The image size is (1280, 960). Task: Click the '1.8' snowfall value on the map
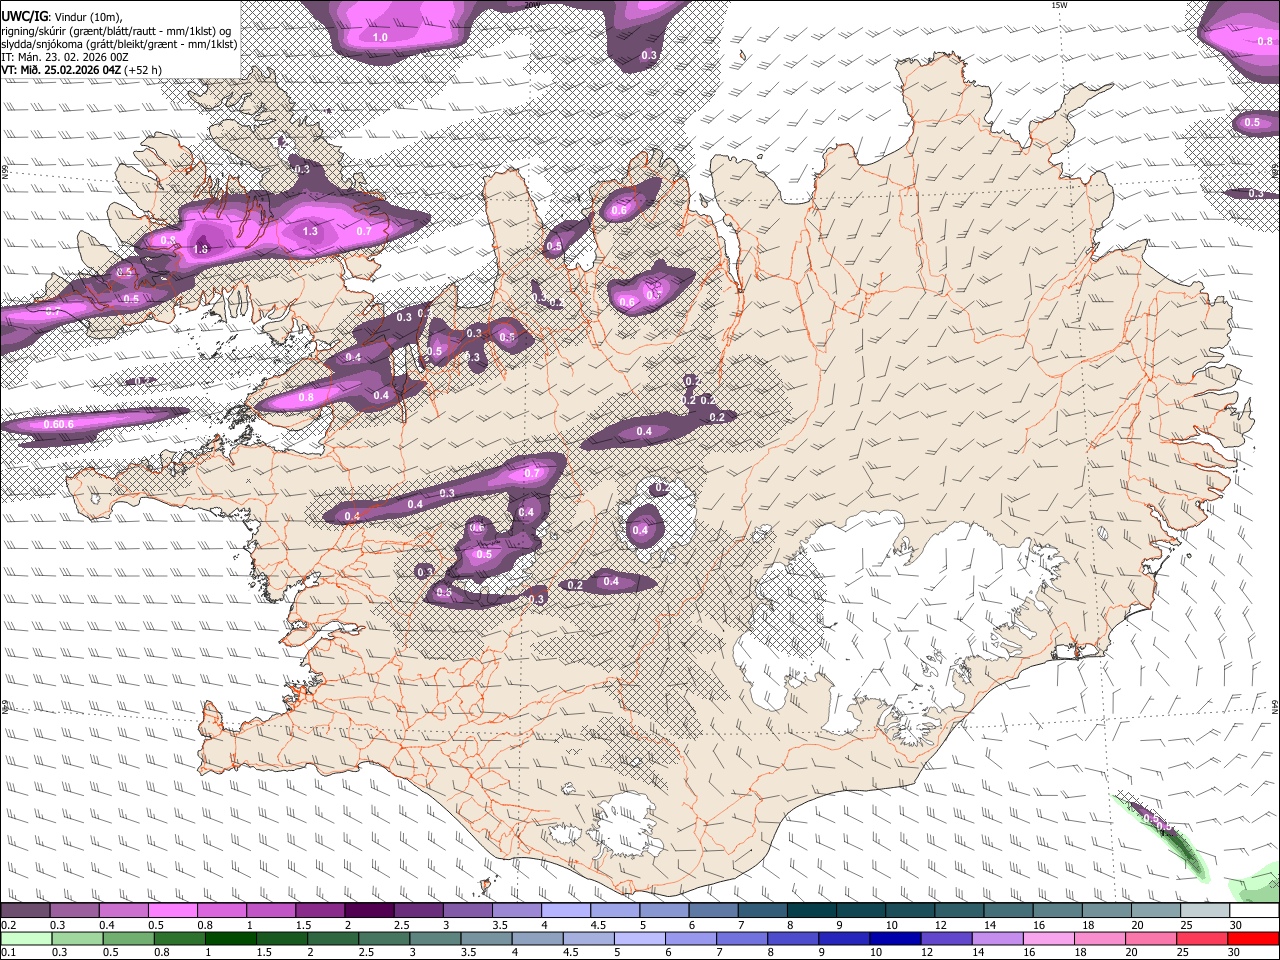200,249
